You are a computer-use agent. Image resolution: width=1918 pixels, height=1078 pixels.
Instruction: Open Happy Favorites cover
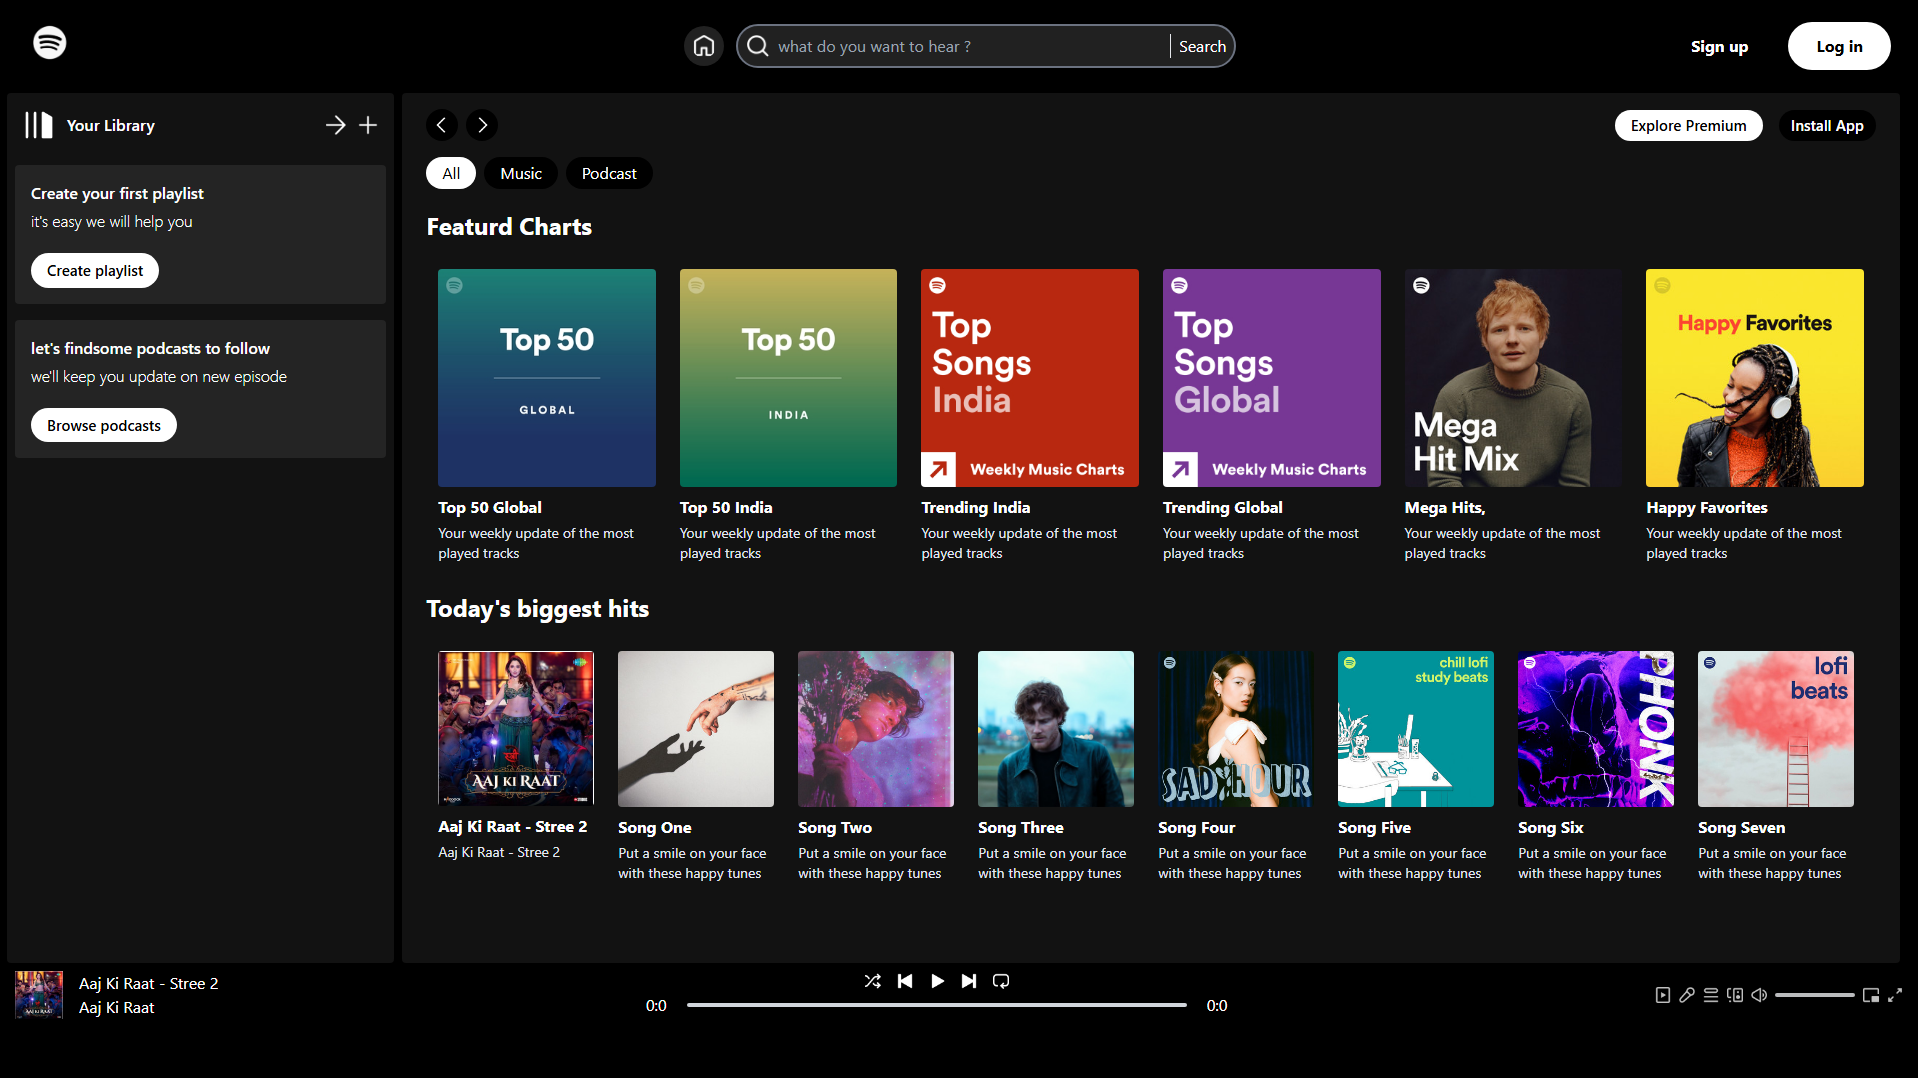coord(1755,378)
